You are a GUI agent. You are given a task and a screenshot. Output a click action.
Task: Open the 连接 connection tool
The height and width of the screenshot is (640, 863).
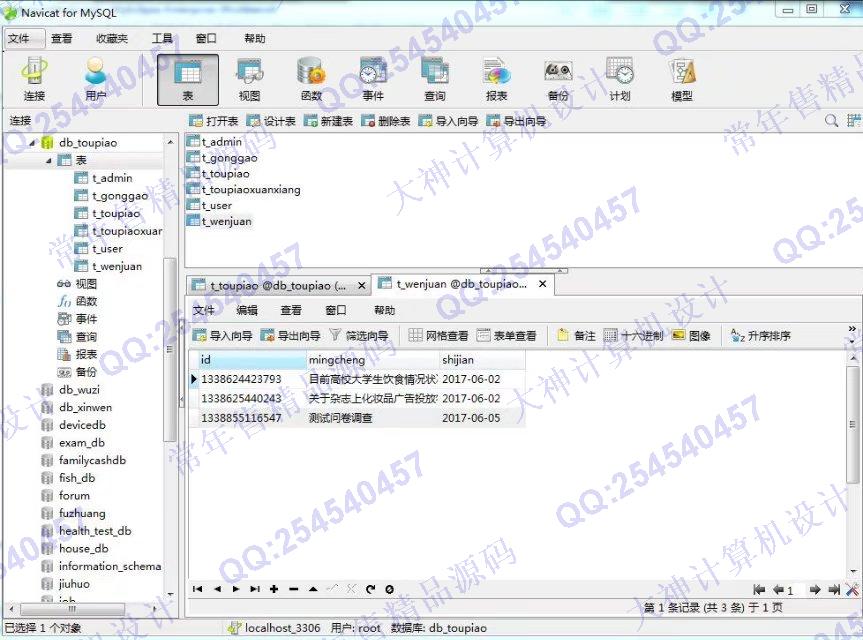[x=34, y=80]
